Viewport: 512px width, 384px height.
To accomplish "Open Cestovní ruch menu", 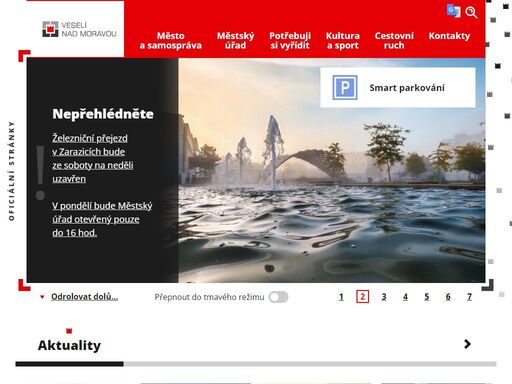I will pyautogui.click(x=394, y=40).
